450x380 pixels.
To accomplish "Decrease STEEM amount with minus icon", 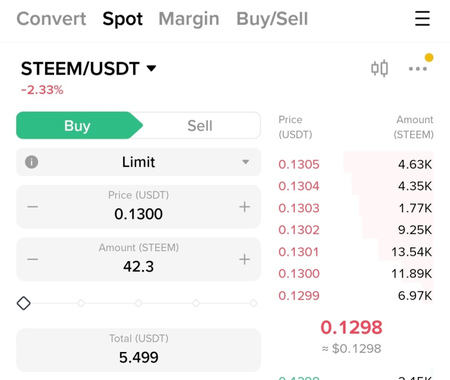I will coord(33,259).
